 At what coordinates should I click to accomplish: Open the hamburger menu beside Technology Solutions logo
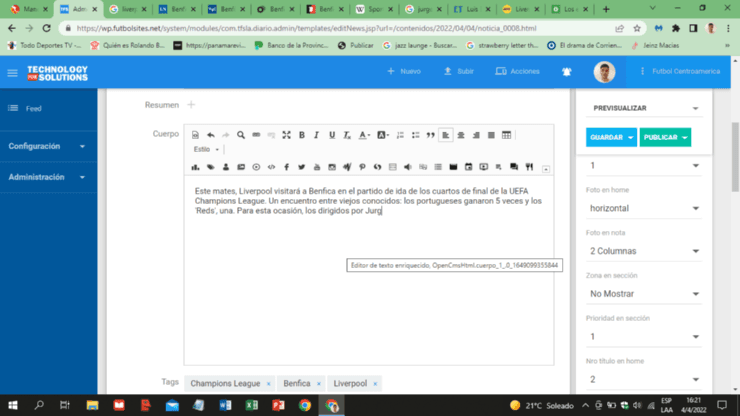pyautogui.click(x=12, y=73)
